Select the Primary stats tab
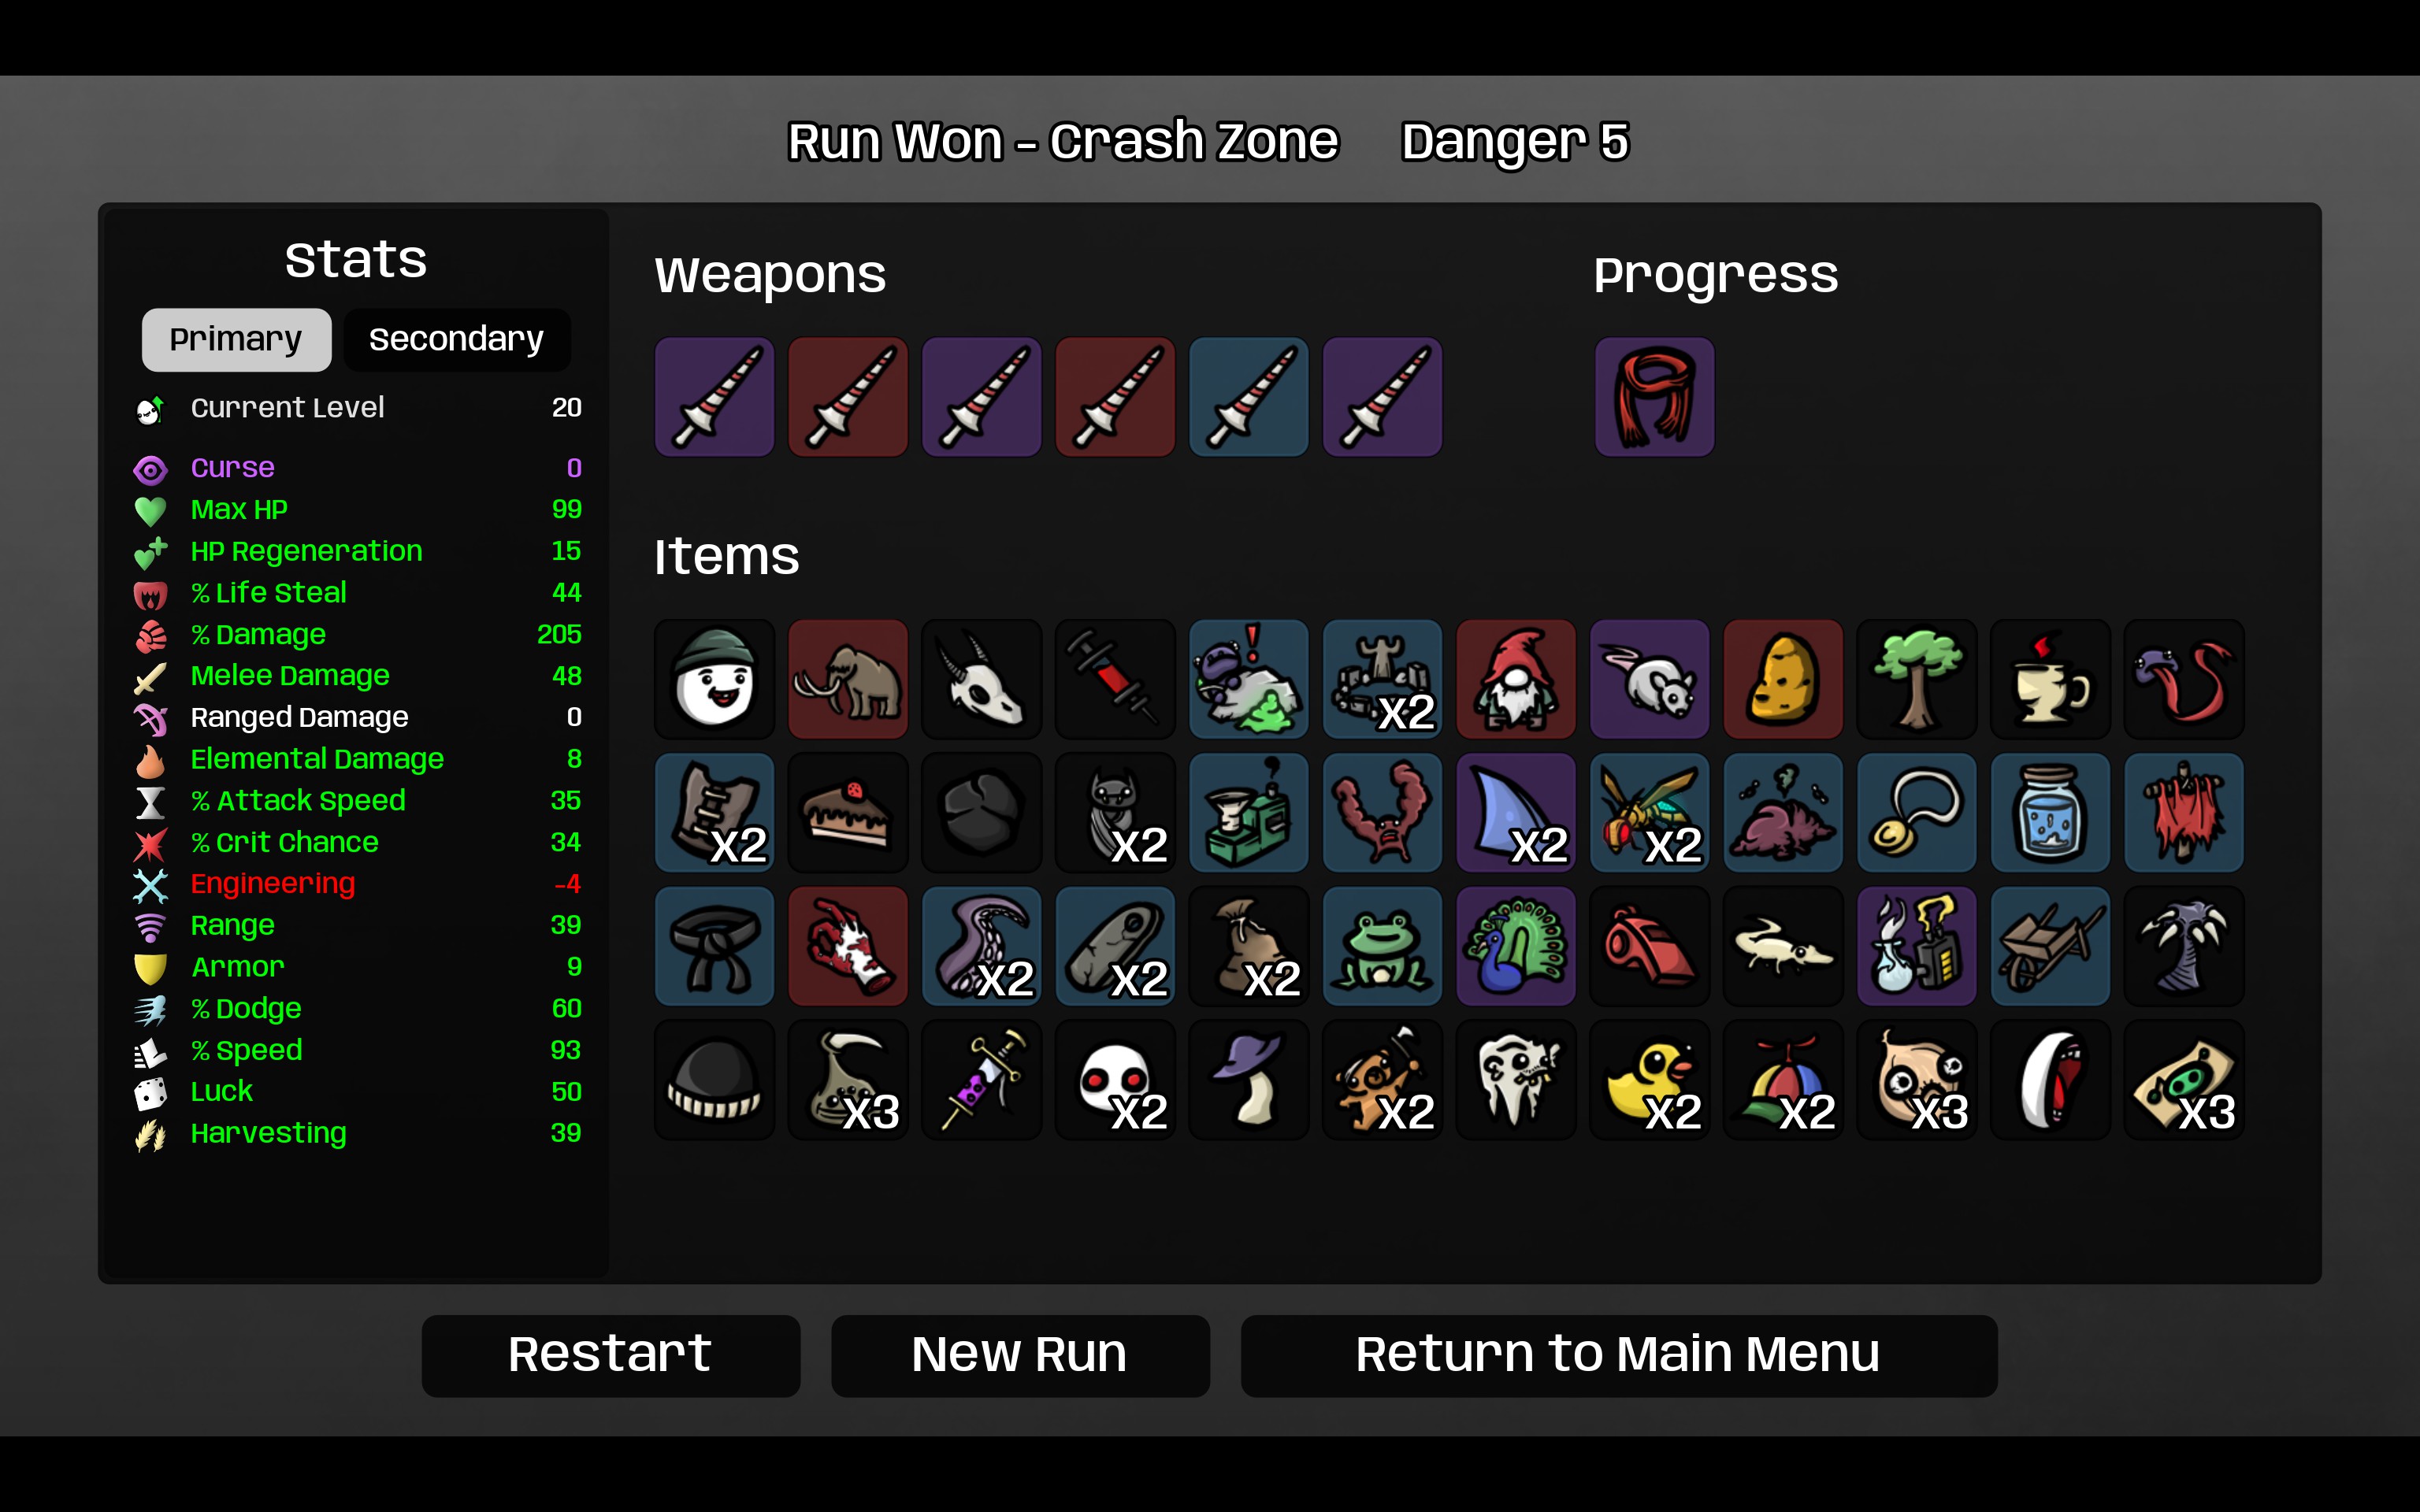 pos(236,340)
